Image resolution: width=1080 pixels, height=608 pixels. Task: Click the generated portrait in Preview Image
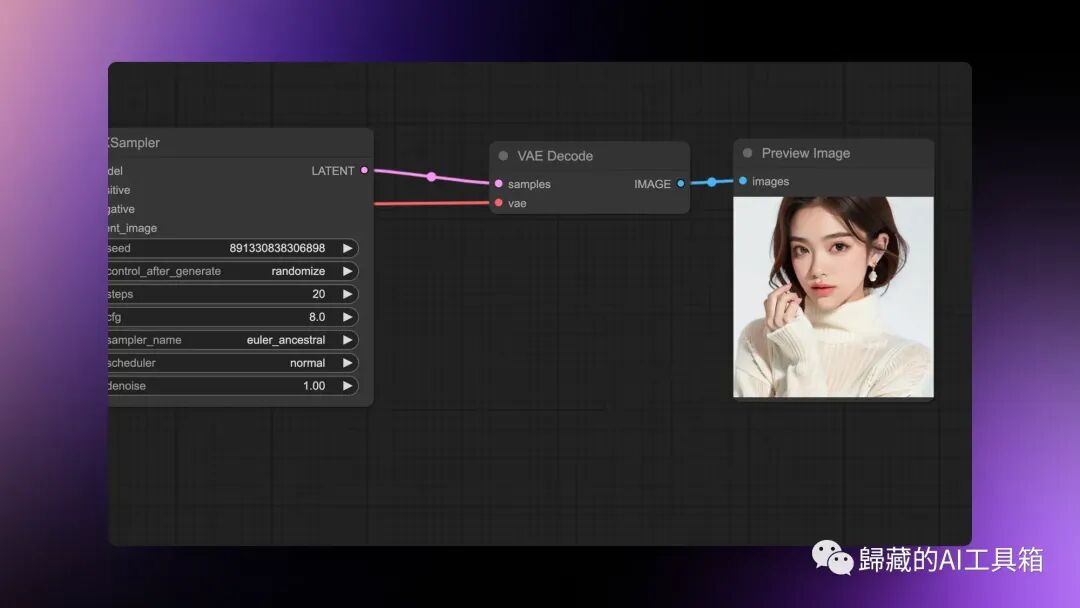[833, 297]
